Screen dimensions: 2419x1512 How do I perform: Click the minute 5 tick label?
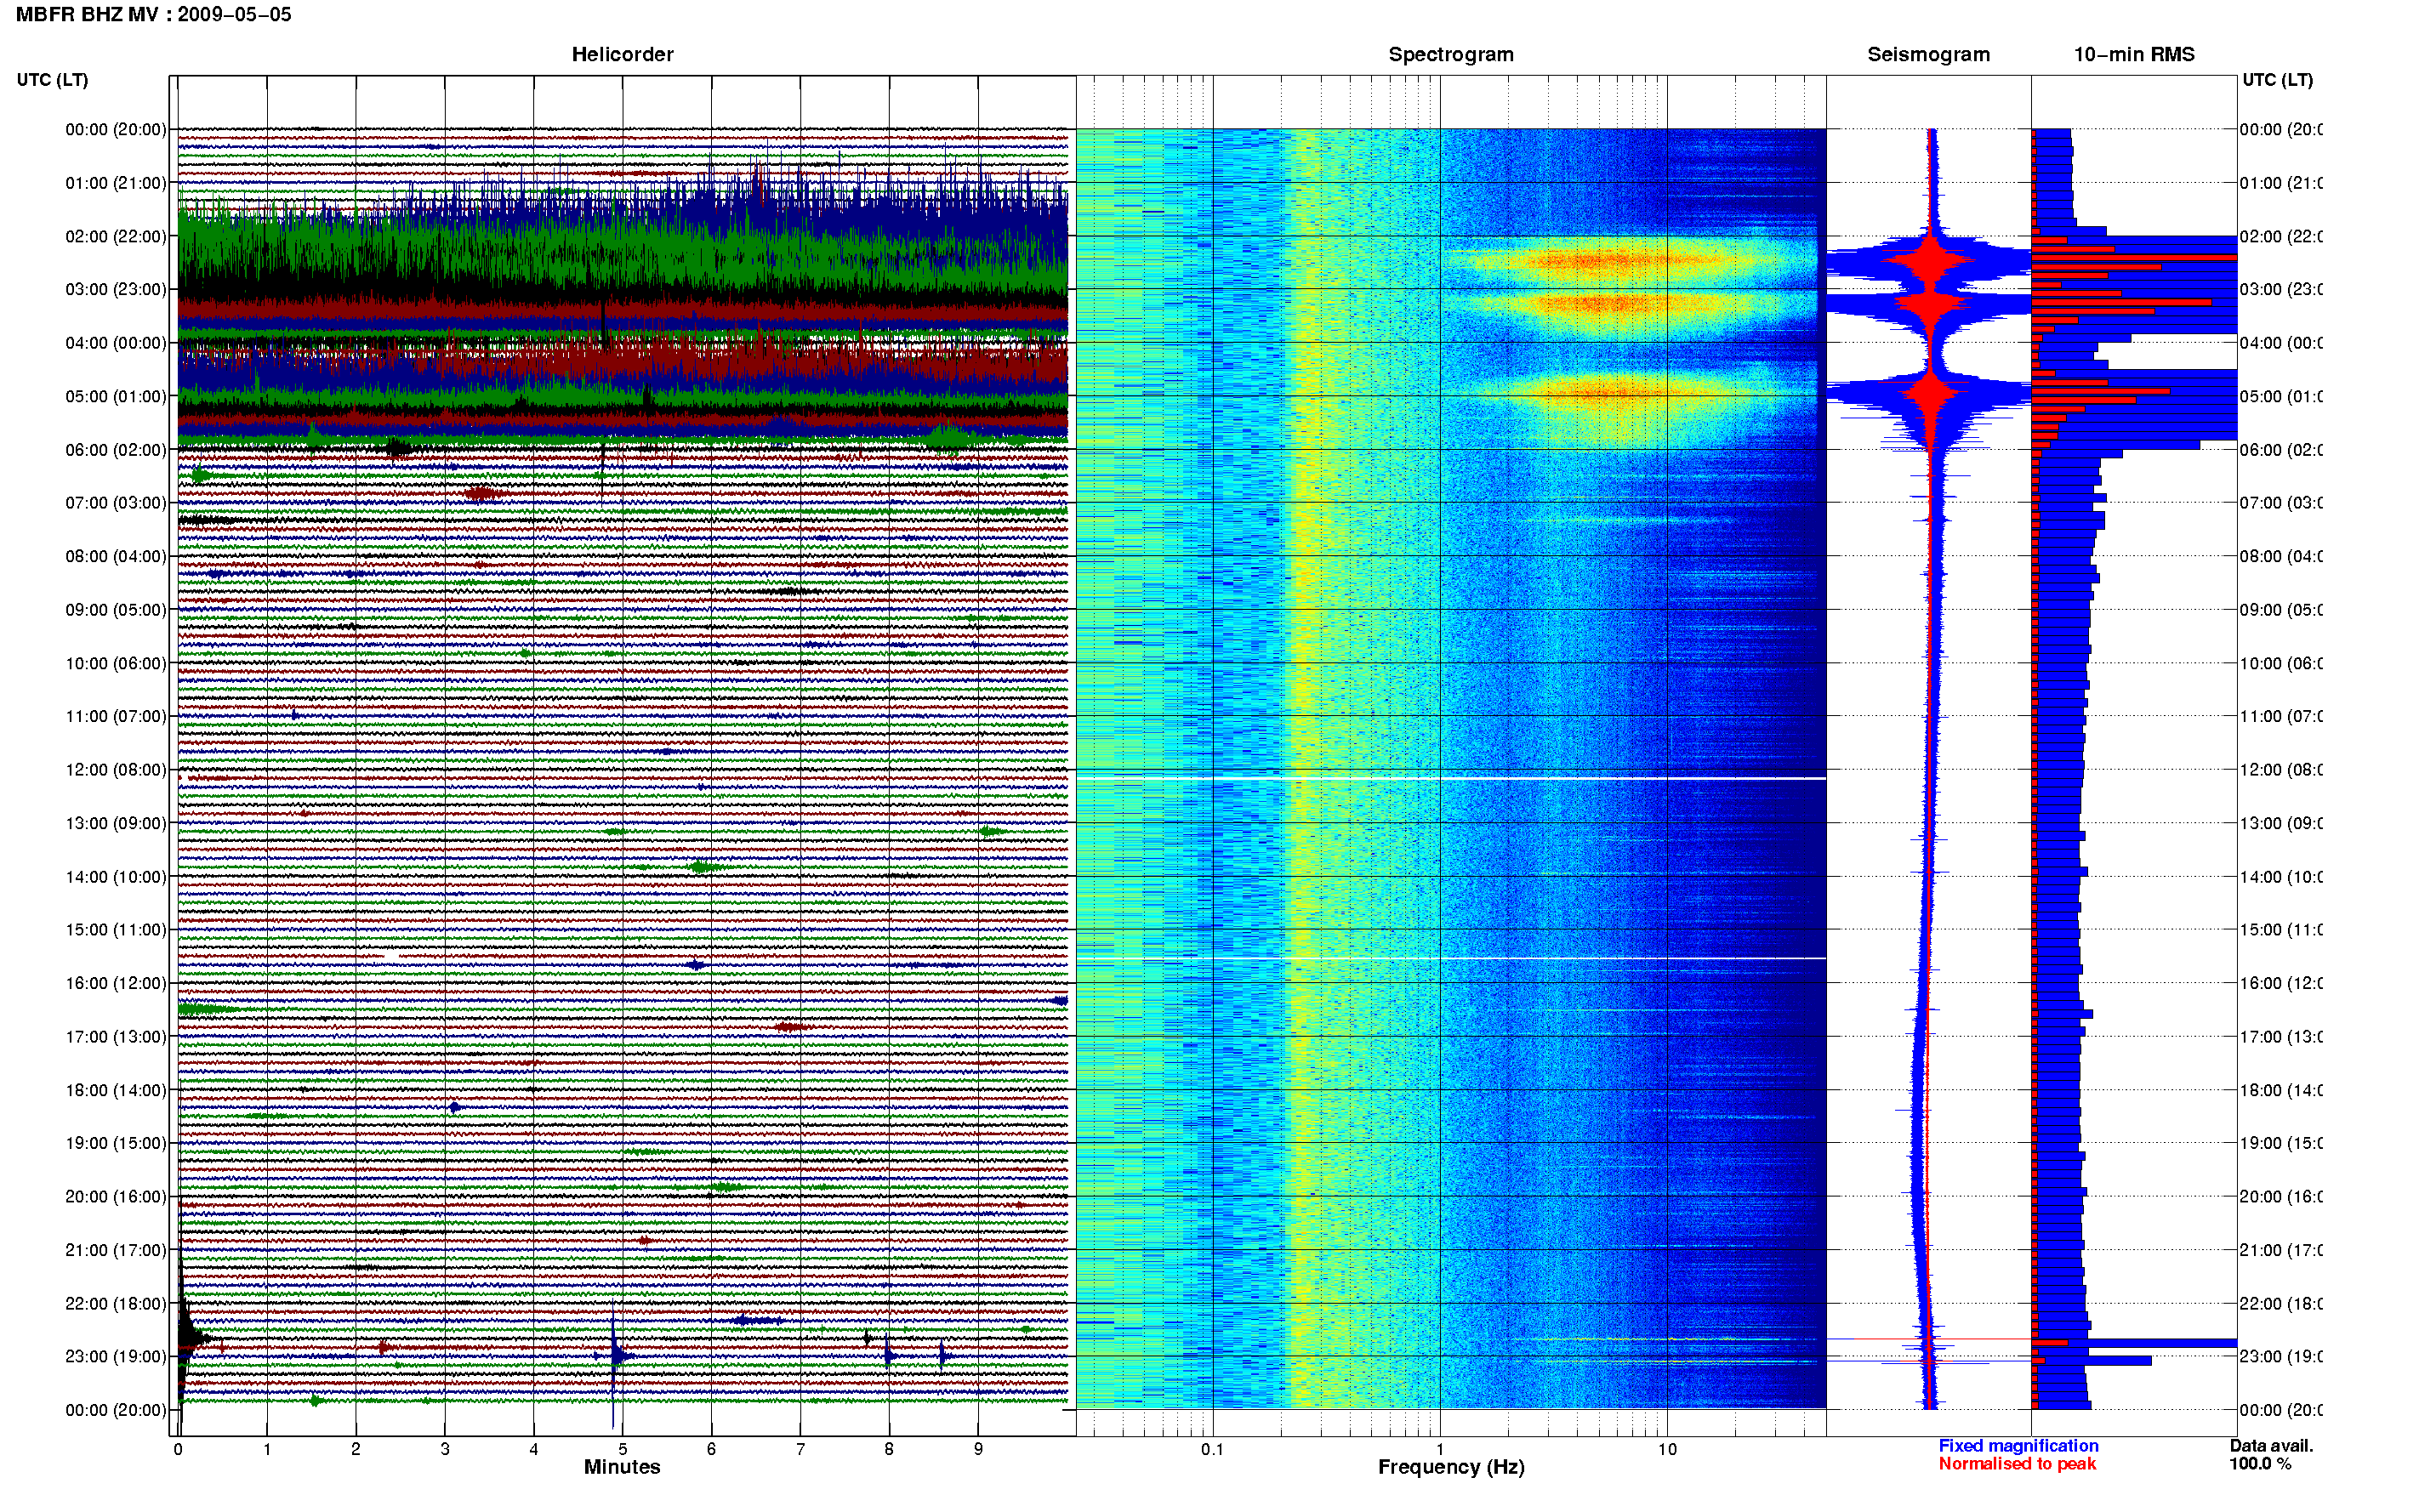click(x=622, y=1449)
